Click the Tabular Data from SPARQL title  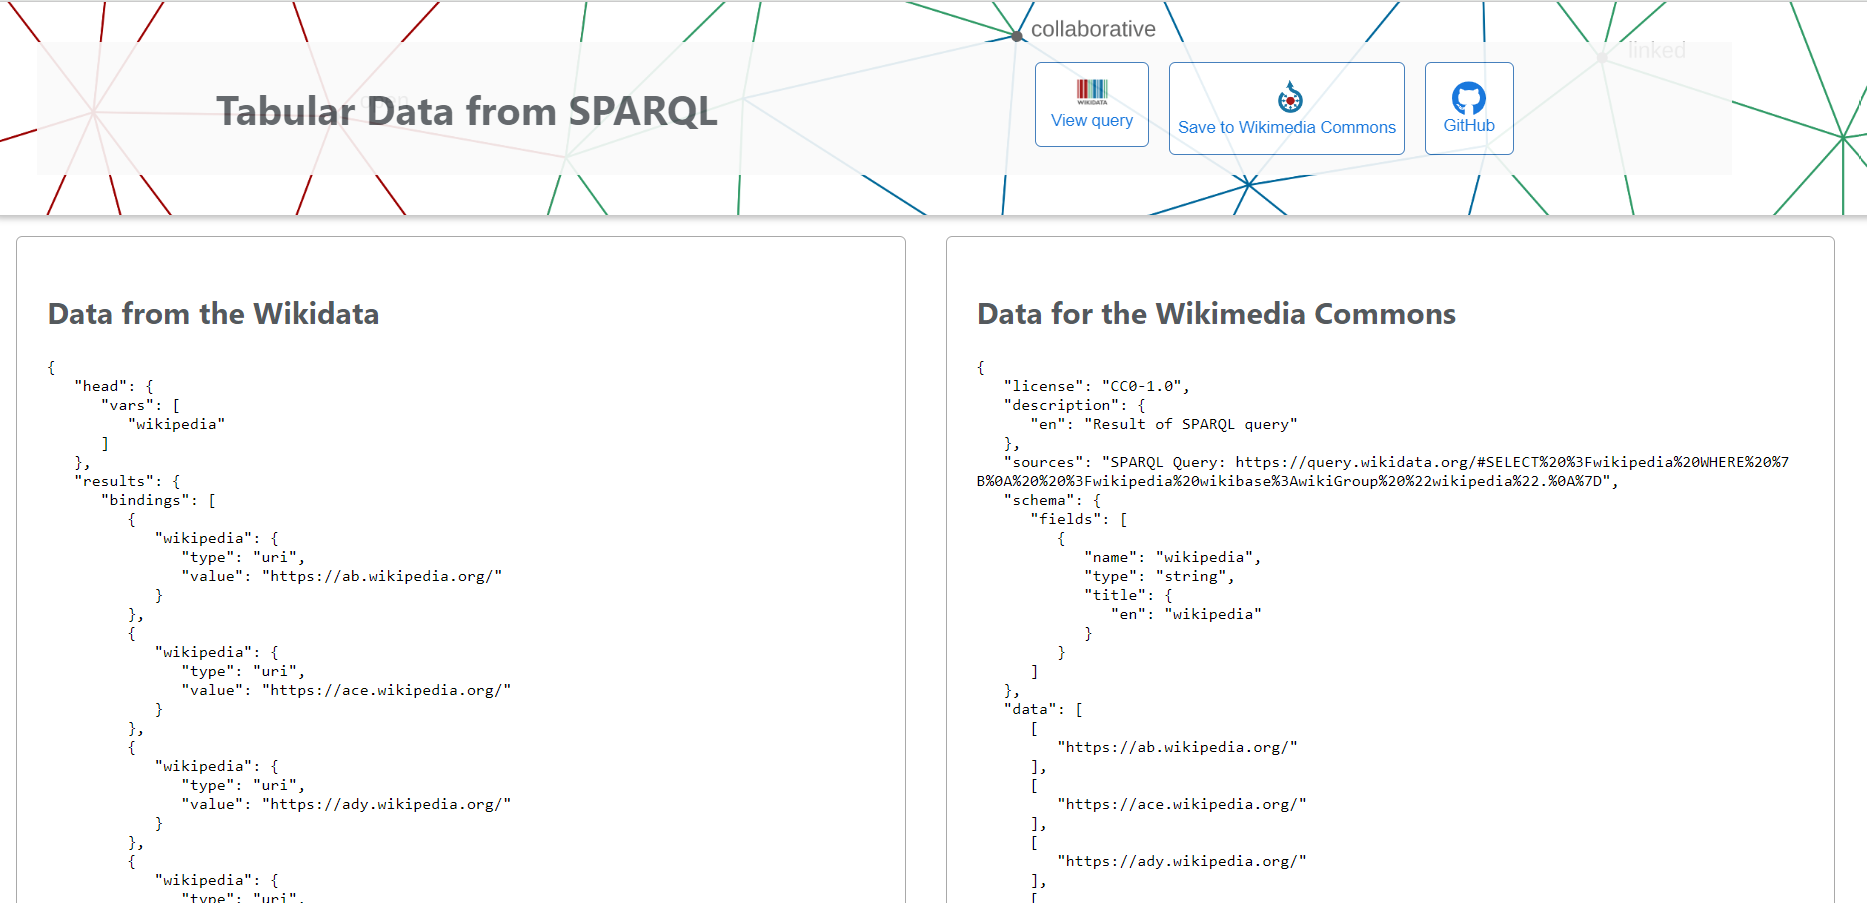tap(467, 111)
